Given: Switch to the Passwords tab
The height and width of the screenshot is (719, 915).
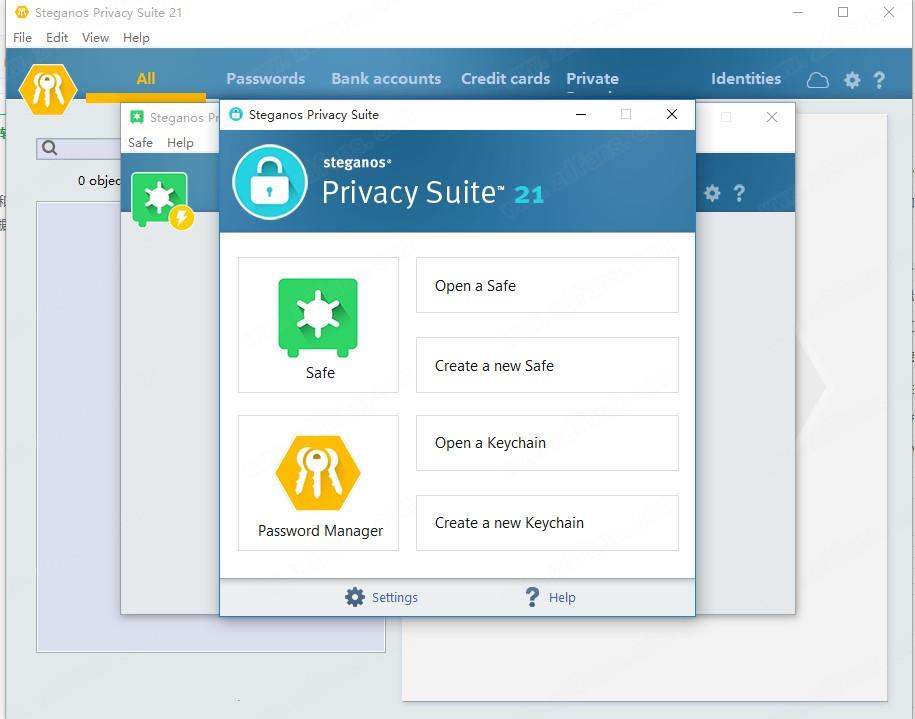Looking at the screenshot, I should (x=266, y=79).
